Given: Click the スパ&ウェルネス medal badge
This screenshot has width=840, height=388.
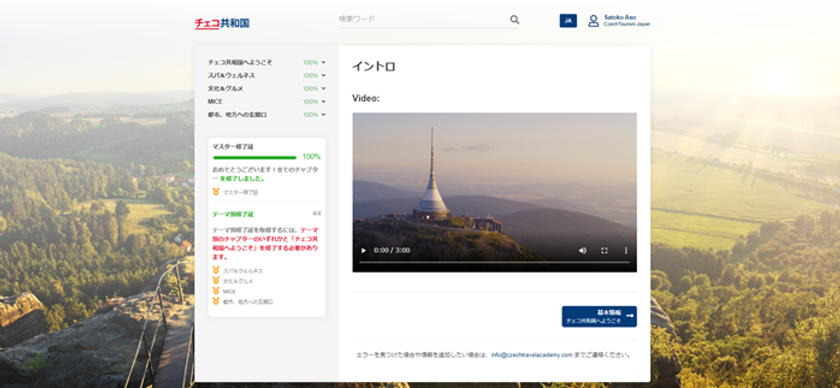Looking at the screenshot, I should pyautogui.click(x=216, y=271).
